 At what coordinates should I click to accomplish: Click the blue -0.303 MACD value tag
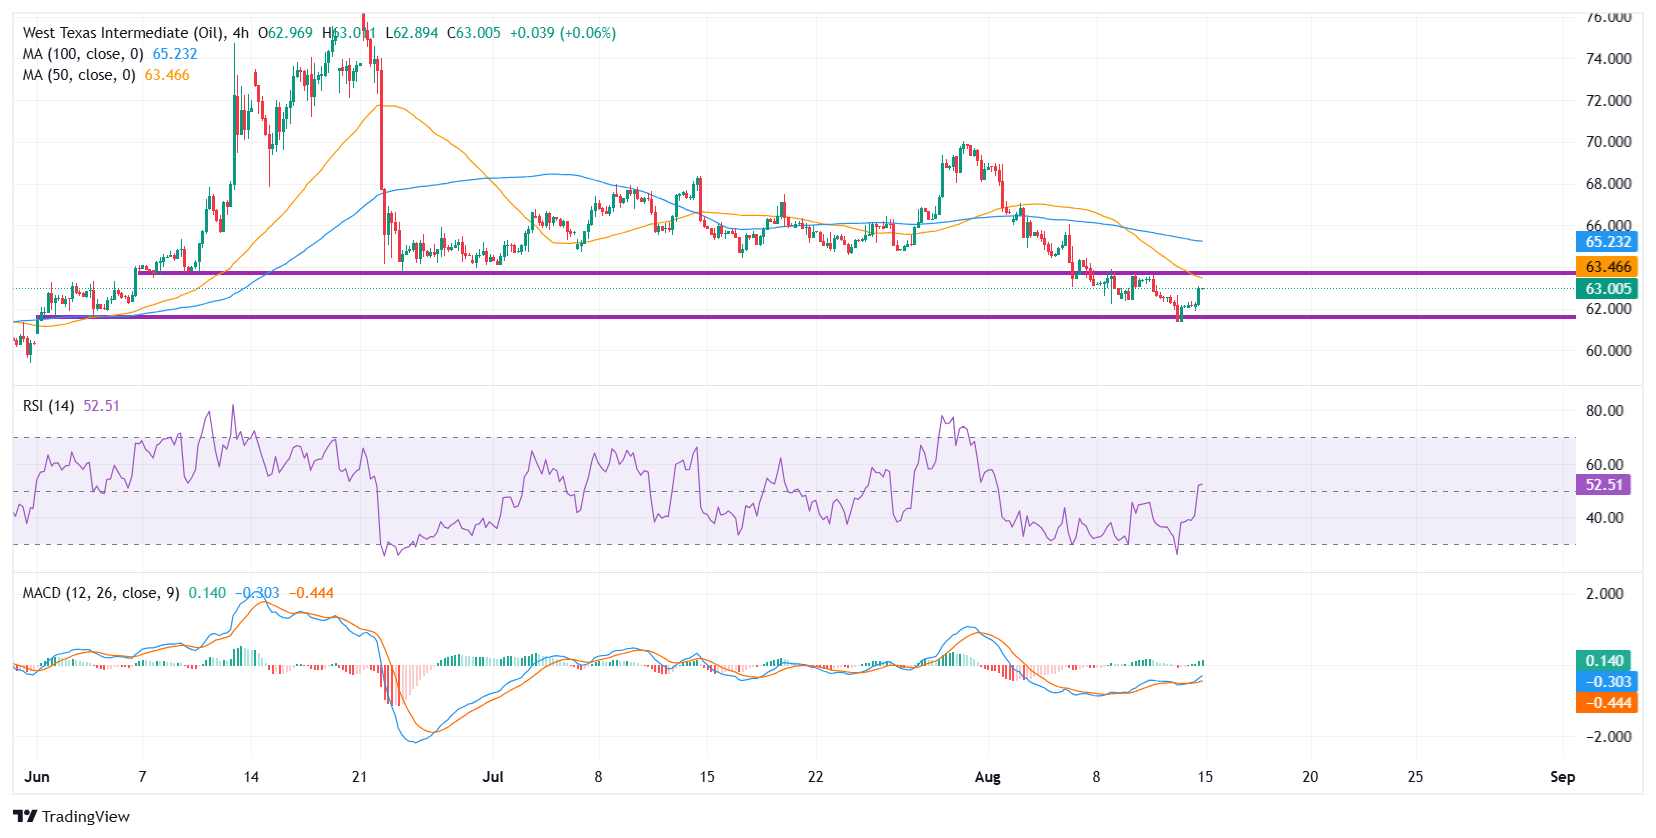pos(1606,682)
